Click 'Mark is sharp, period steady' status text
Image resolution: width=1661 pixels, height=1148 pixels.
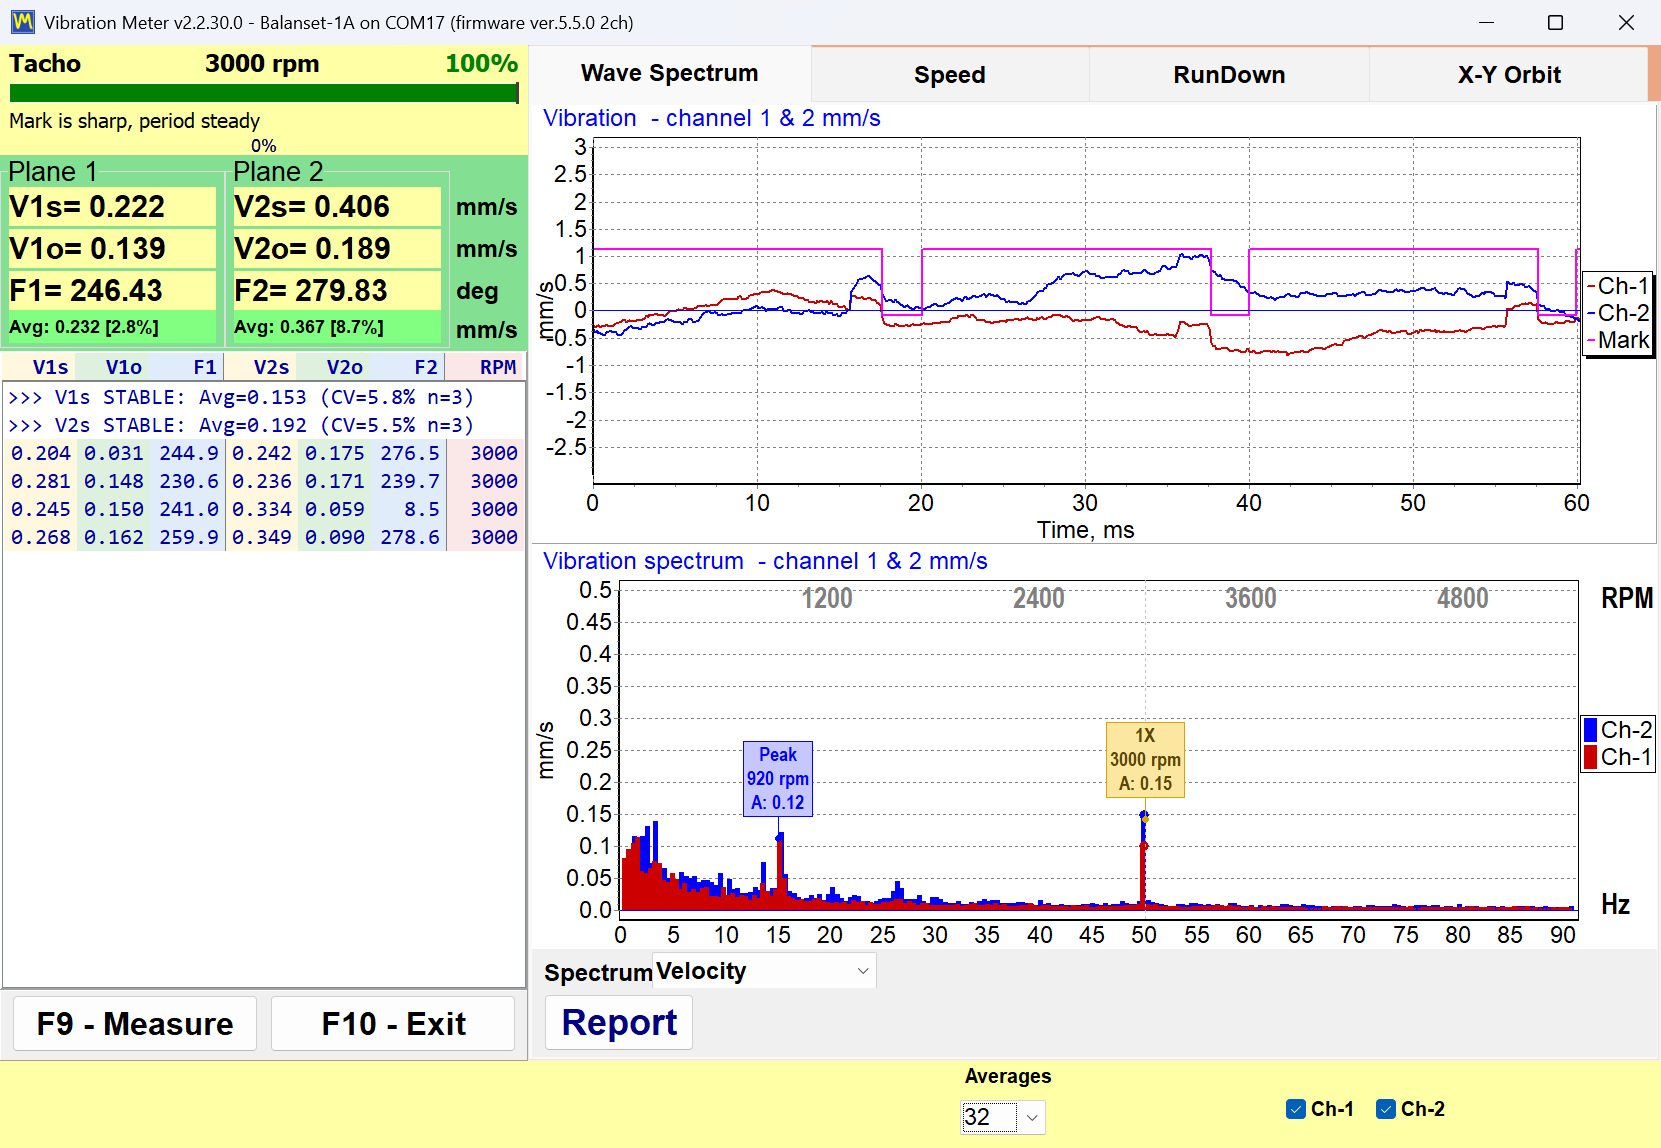tap(134, 121)
